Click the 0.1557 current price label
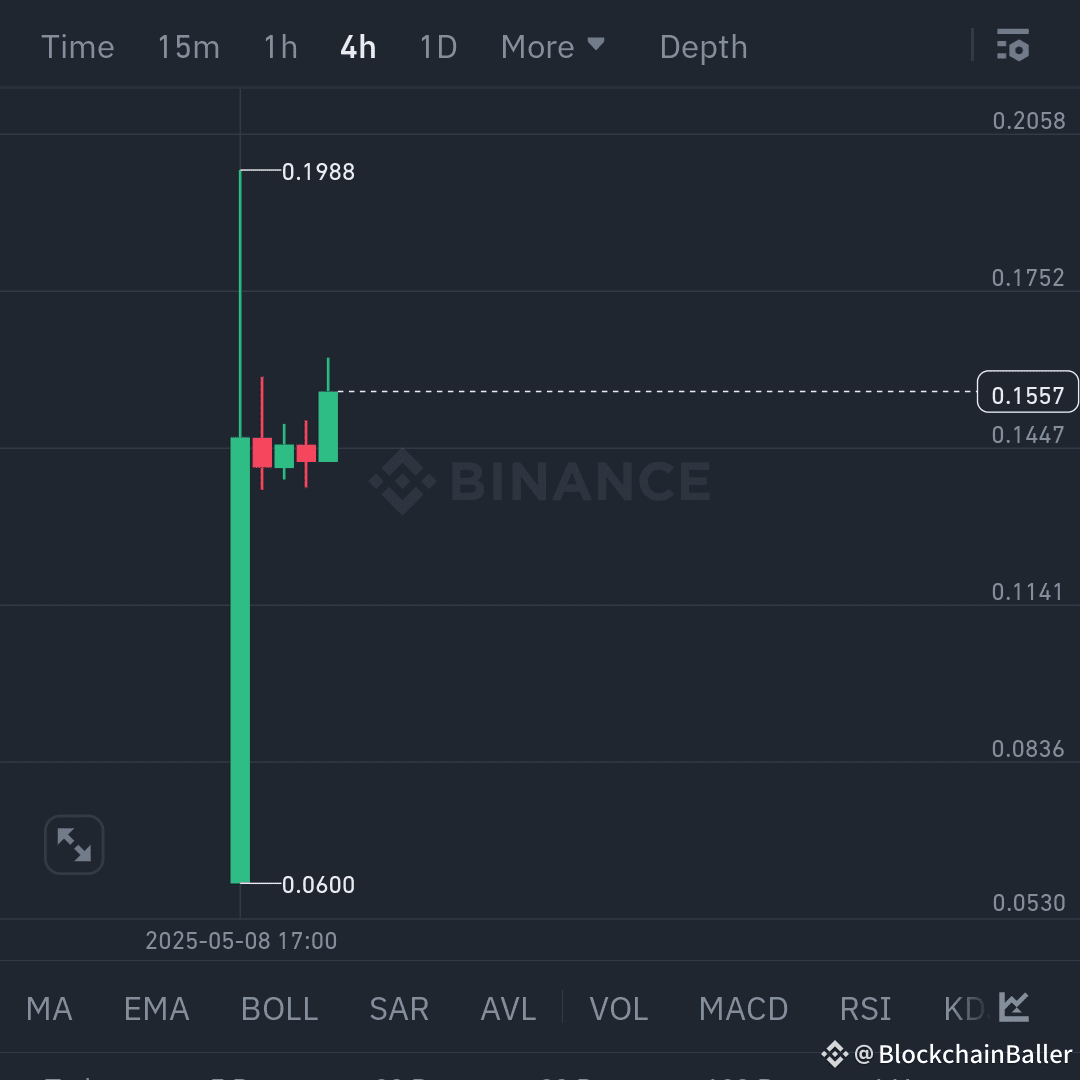This screenshot has width=1080, height=1080. coord(1027,393)
